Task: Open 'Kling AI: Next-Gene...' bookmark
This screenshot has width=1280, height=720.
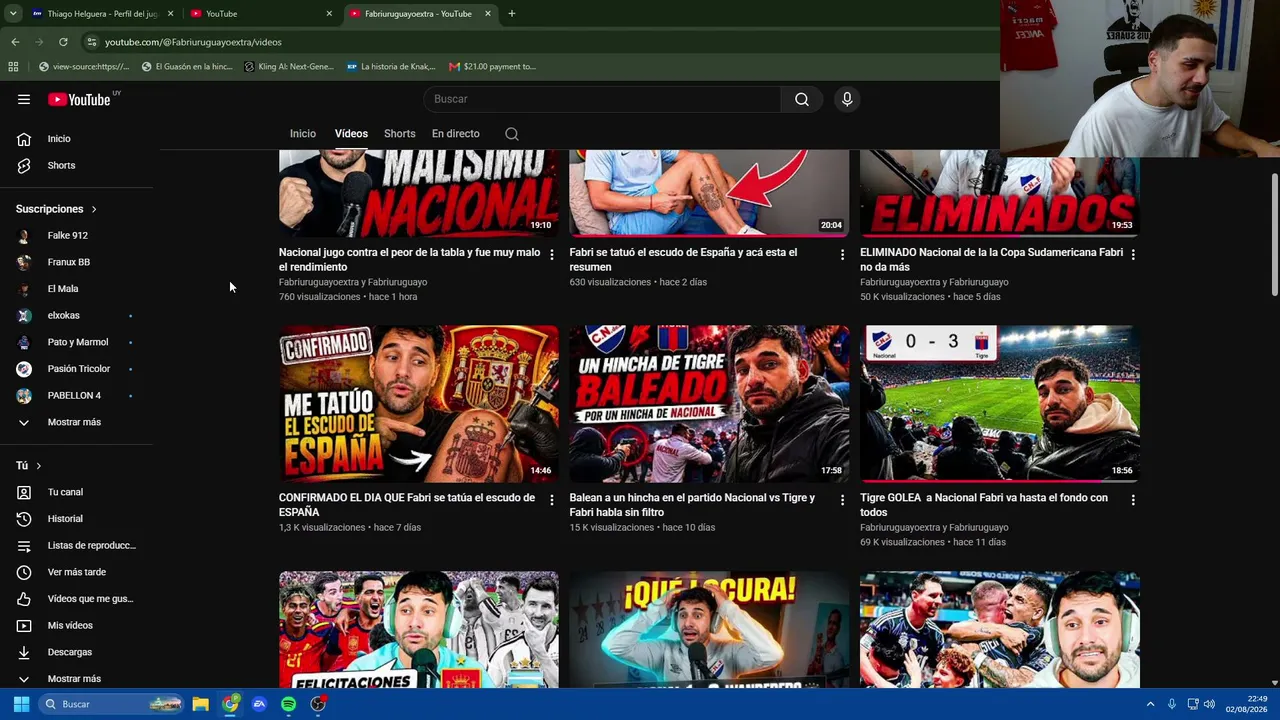Action: point(289,67)
